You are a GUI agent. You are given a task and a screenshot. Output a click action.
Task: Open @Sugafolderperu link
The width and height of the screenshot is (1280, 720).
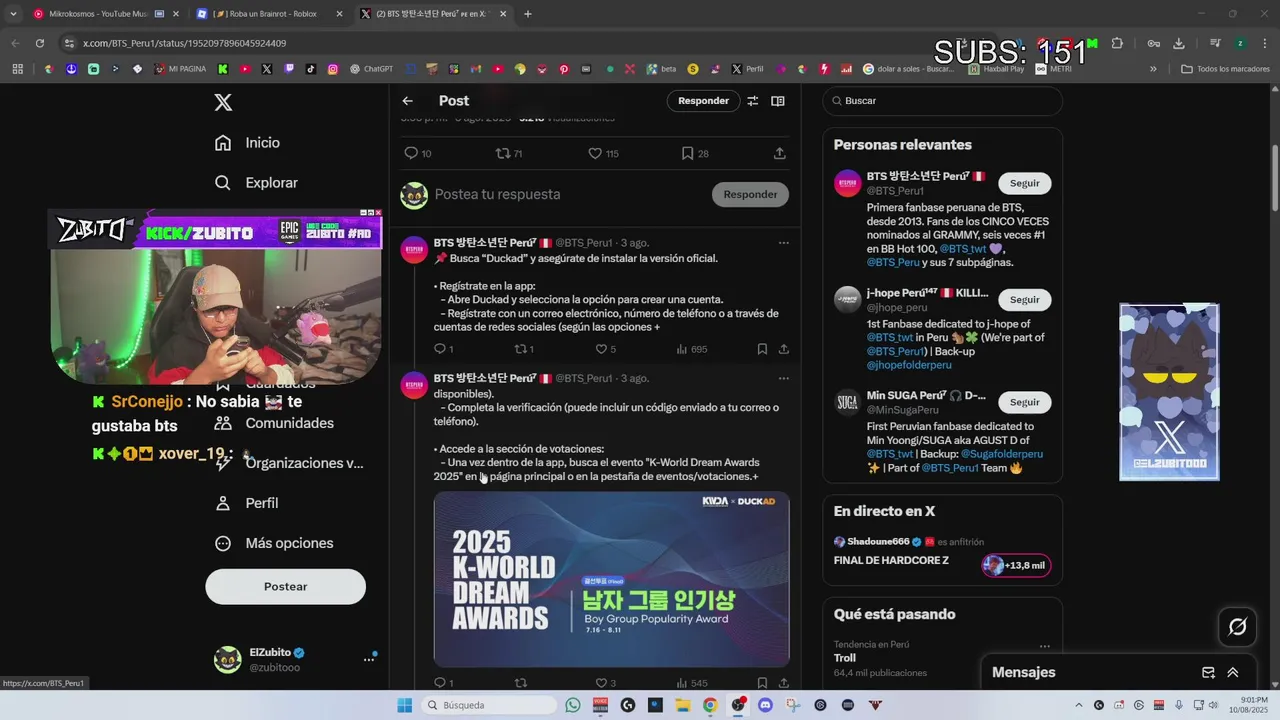[1002, 454]
